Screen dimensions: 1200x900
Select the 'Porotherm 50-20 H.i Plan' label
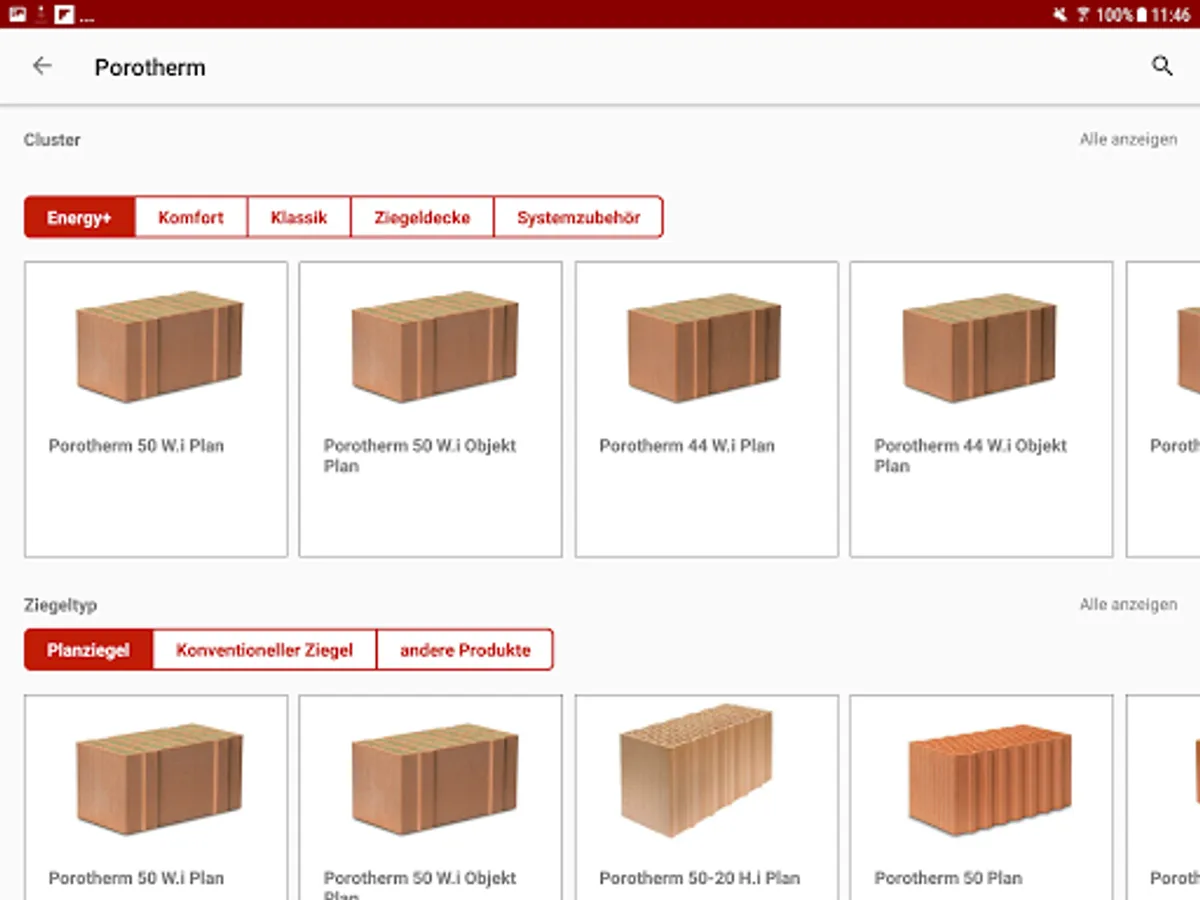[x=700, y=878]
